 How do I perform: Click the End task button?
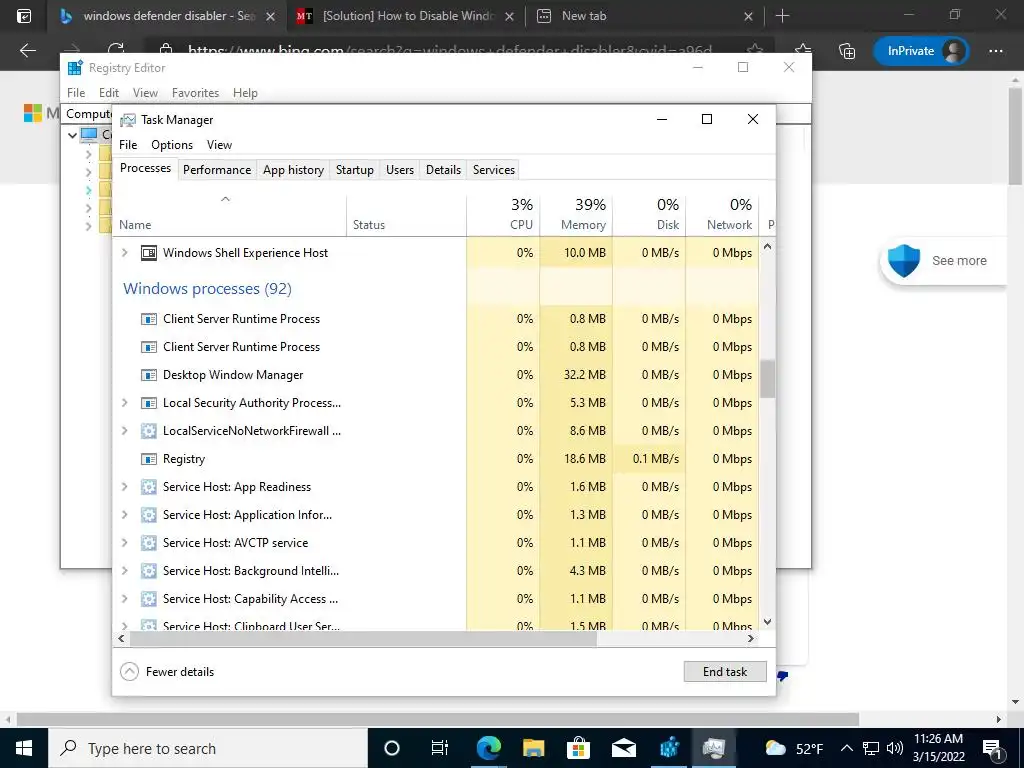[x=725, y=672]
